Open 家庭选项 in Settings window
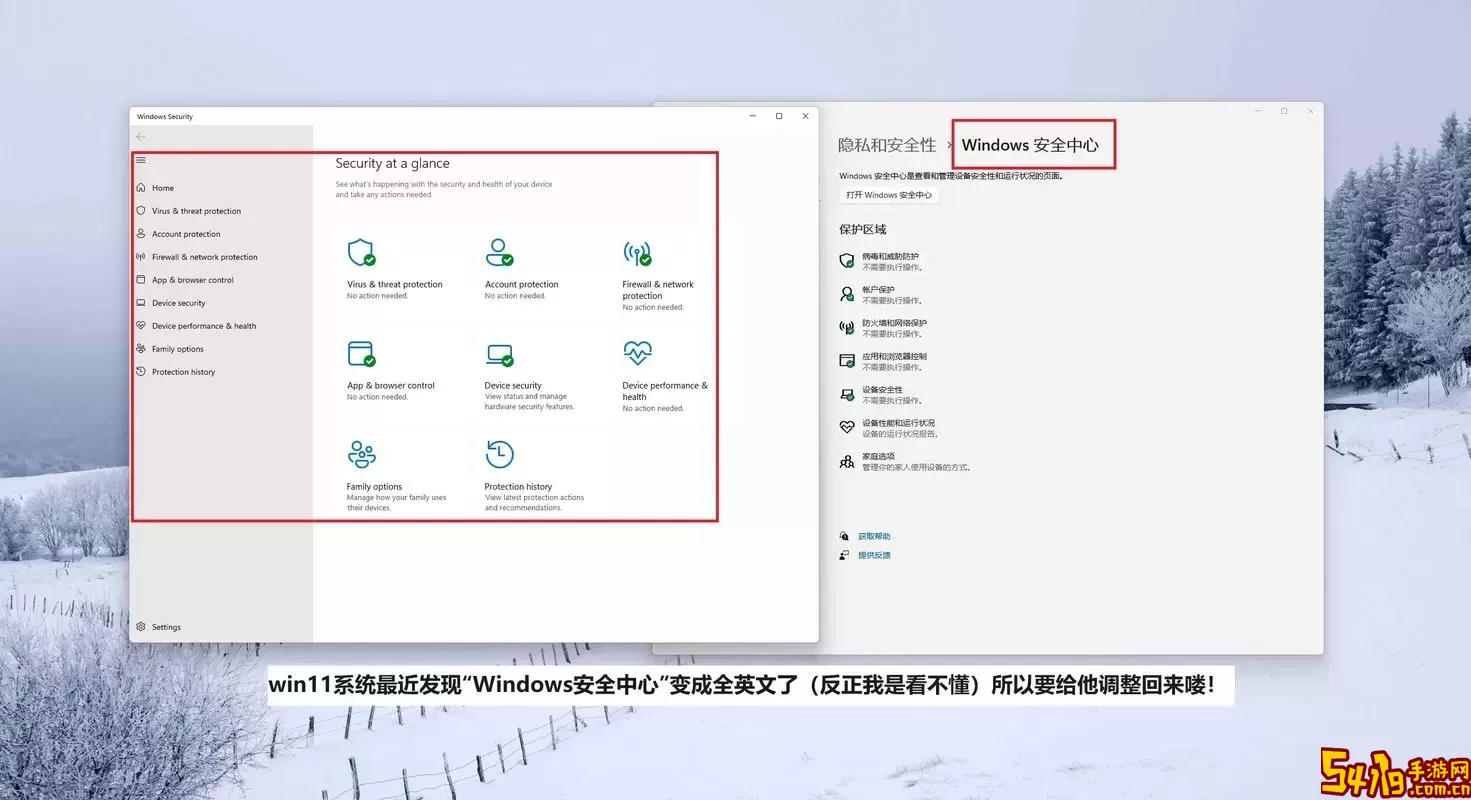The width and height of the screenshot is (1471, 800). [878, 456]
